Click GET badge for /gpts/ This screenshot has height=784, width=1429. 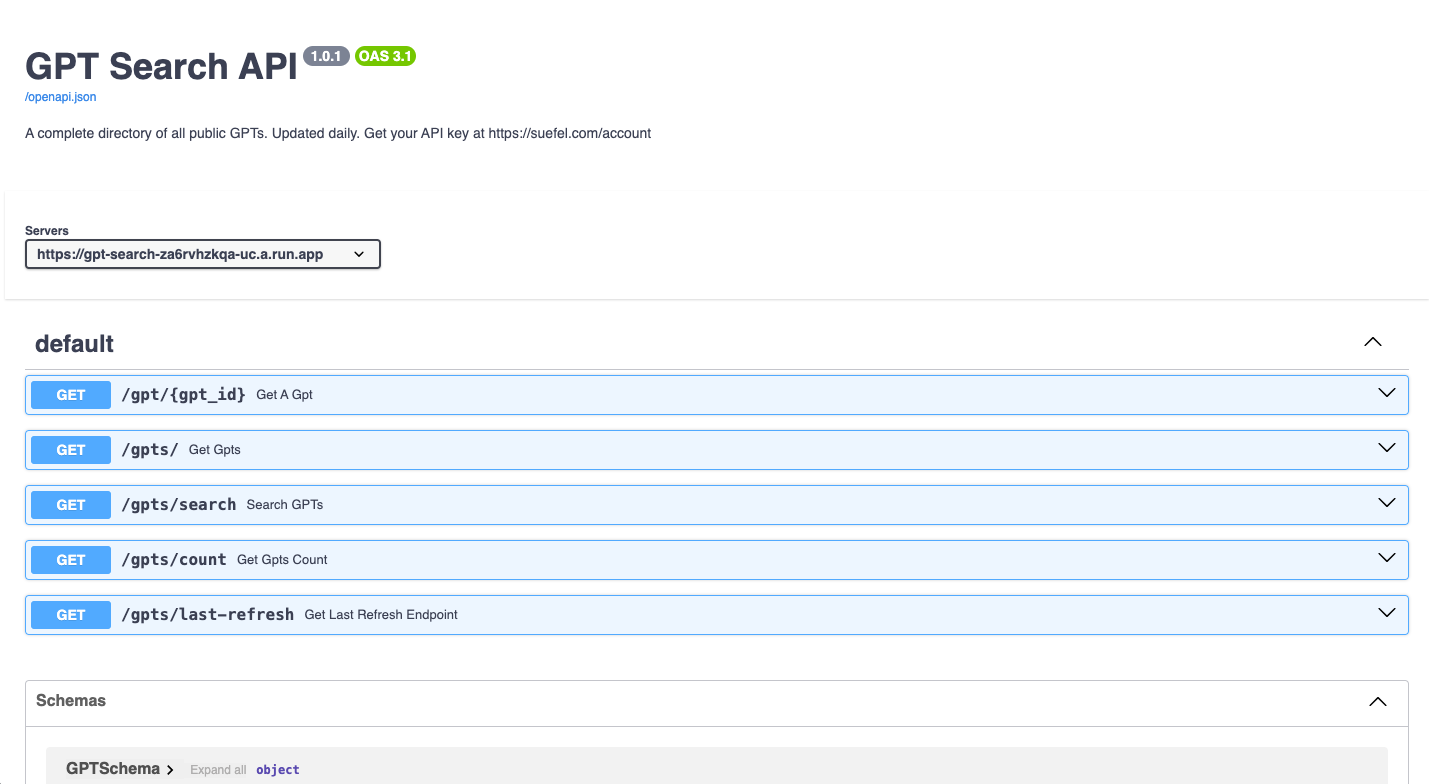pyautogui.click(x=71, y=450)
